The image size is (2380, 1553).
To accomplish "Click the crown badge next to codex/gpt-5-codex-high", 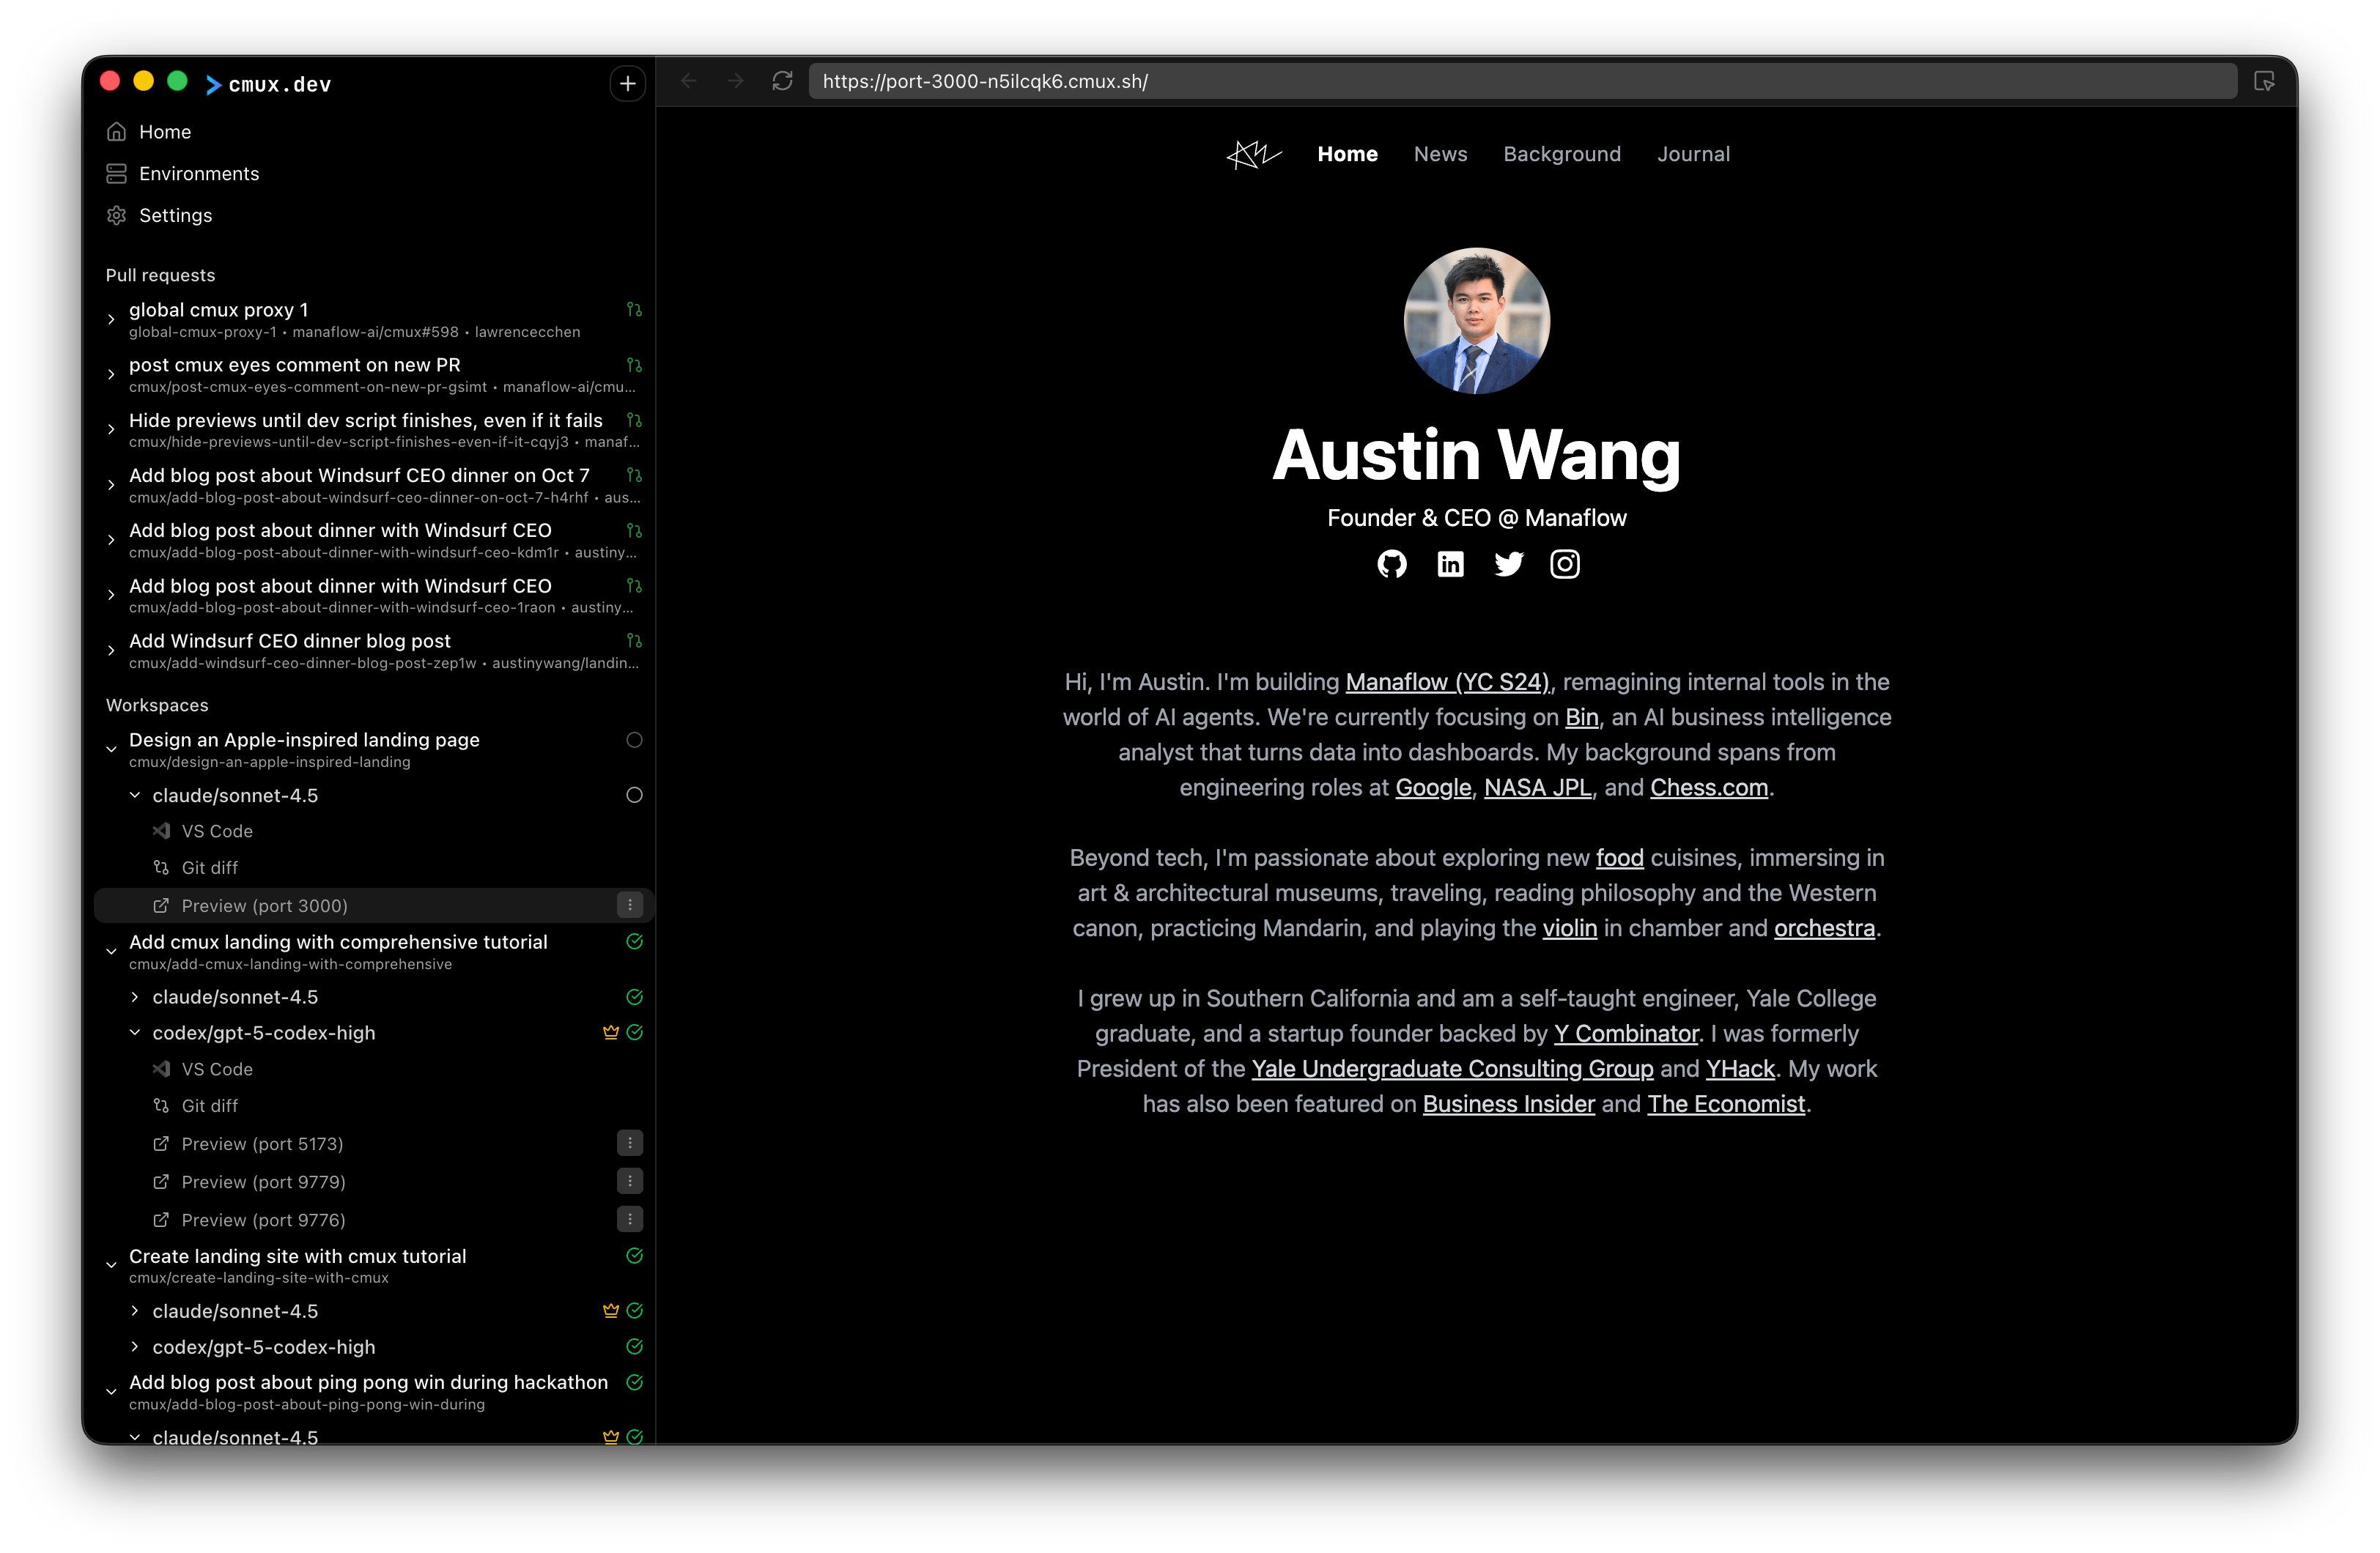I will [x=610, y=1032].
